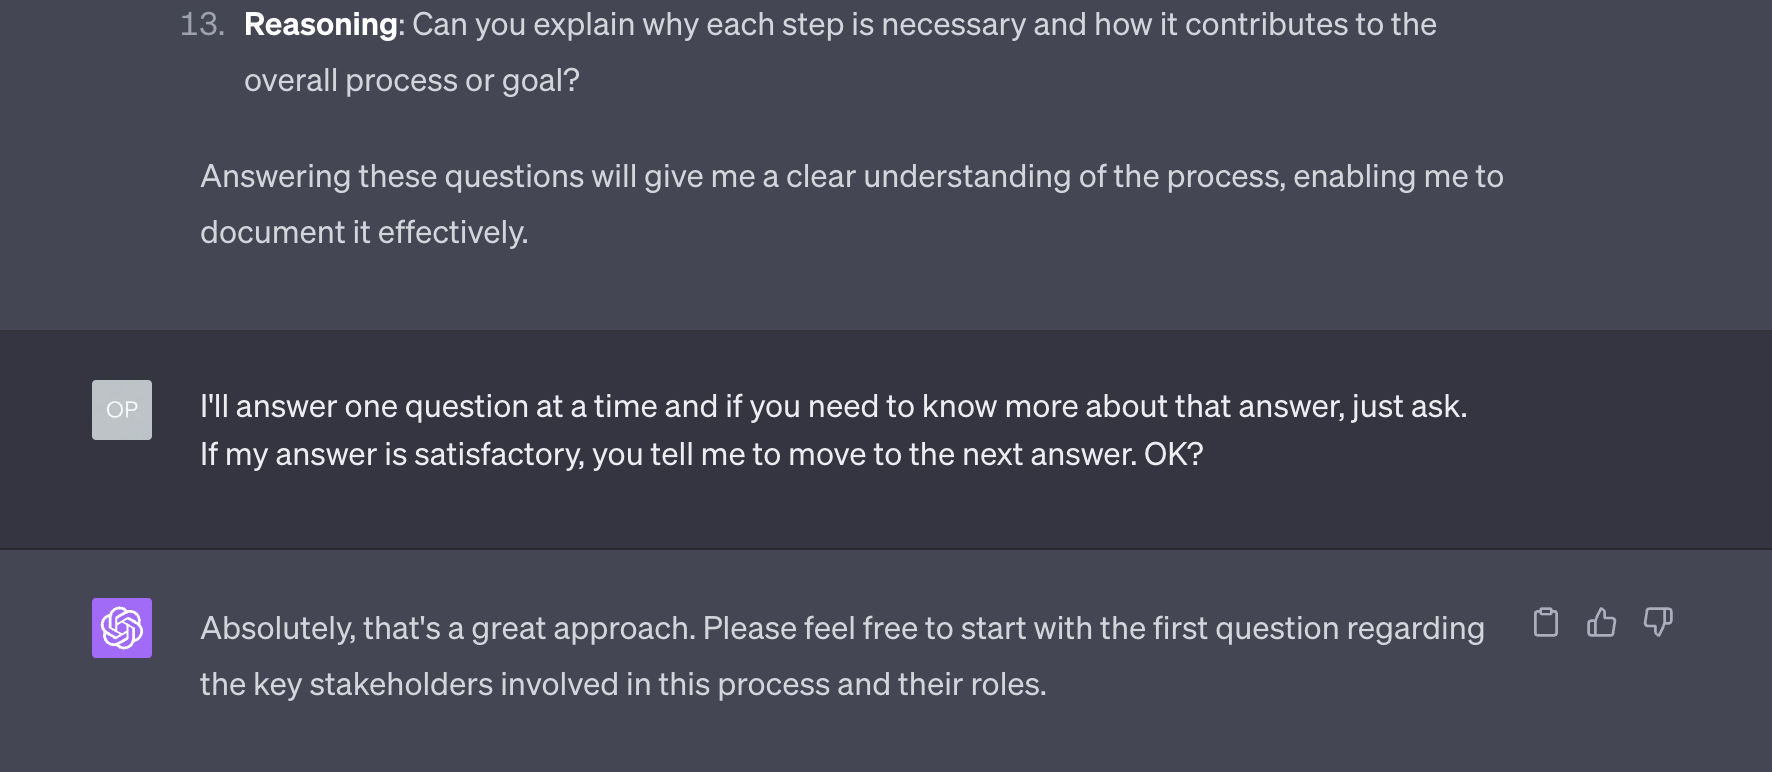Click the word 'OK?' in user message
This screenshot has width=1772, height=772.
click(1174, 454)
